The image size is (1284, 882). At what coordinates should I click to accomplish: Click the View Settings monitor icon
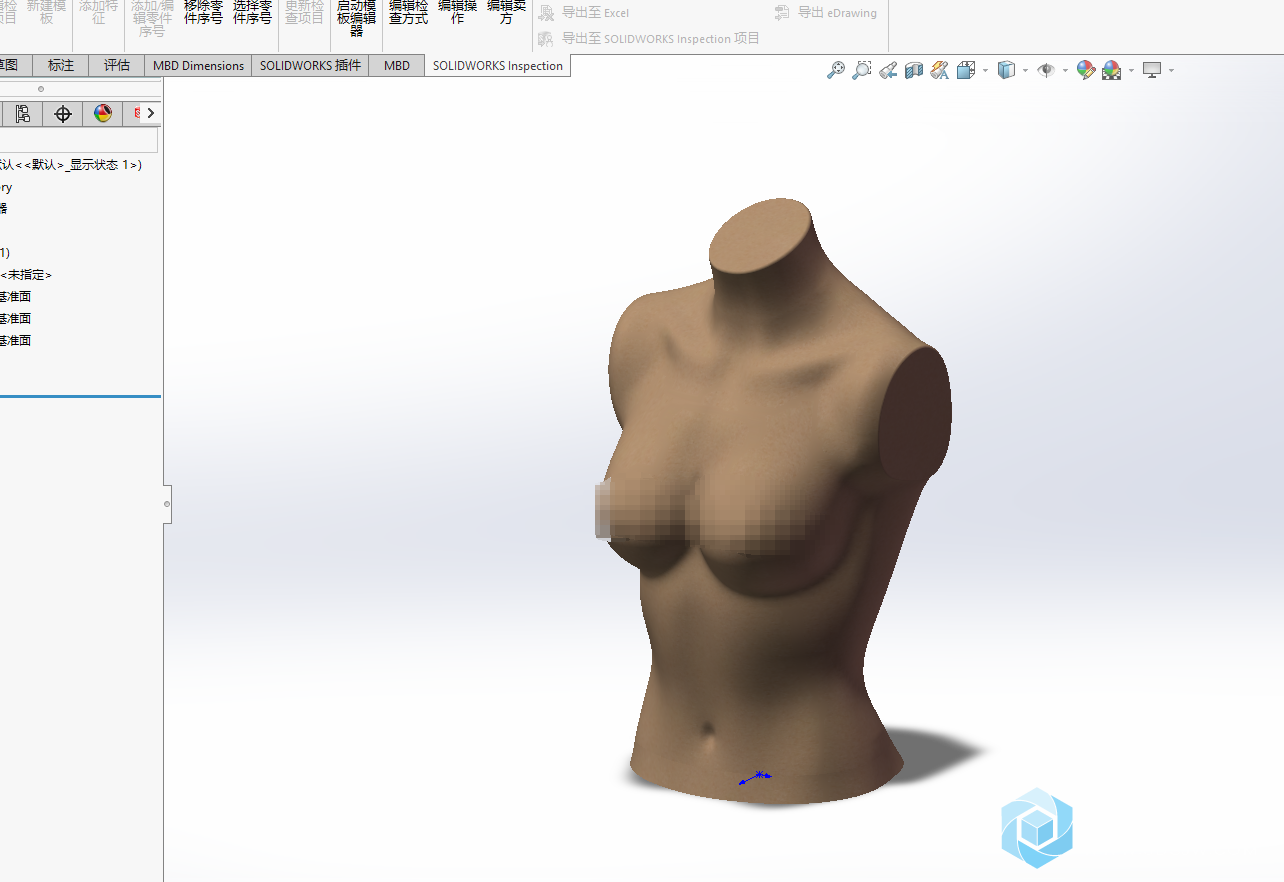1152,70
